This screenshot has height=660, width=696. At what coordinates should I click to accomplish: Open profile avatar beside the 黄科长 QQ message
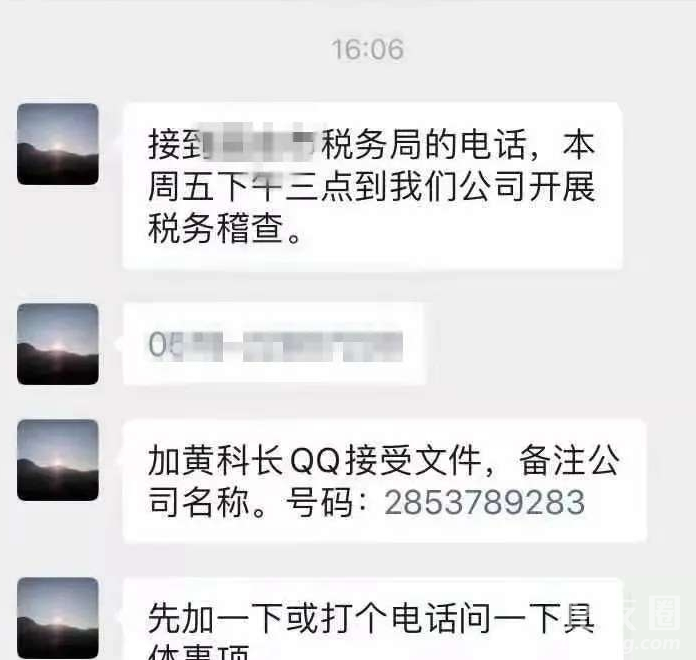coord(58,460)
